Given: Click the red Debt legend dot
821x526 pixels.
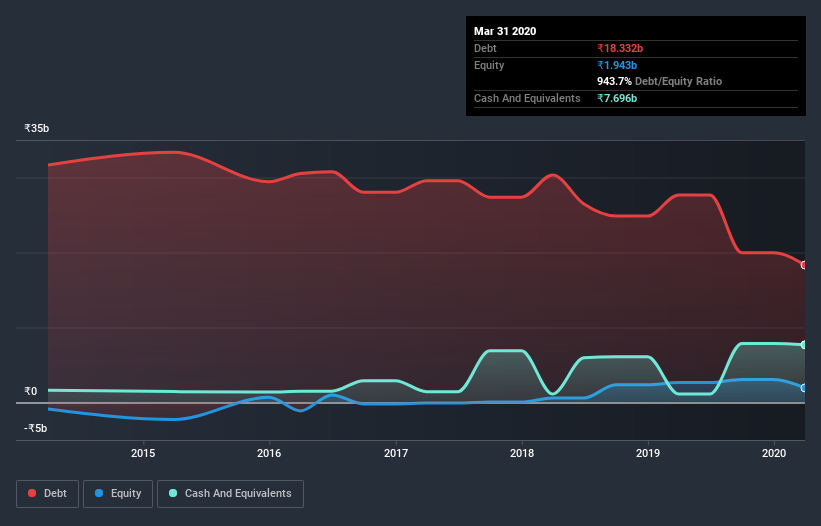Looking at the screenshot, I should pos(32,493).
